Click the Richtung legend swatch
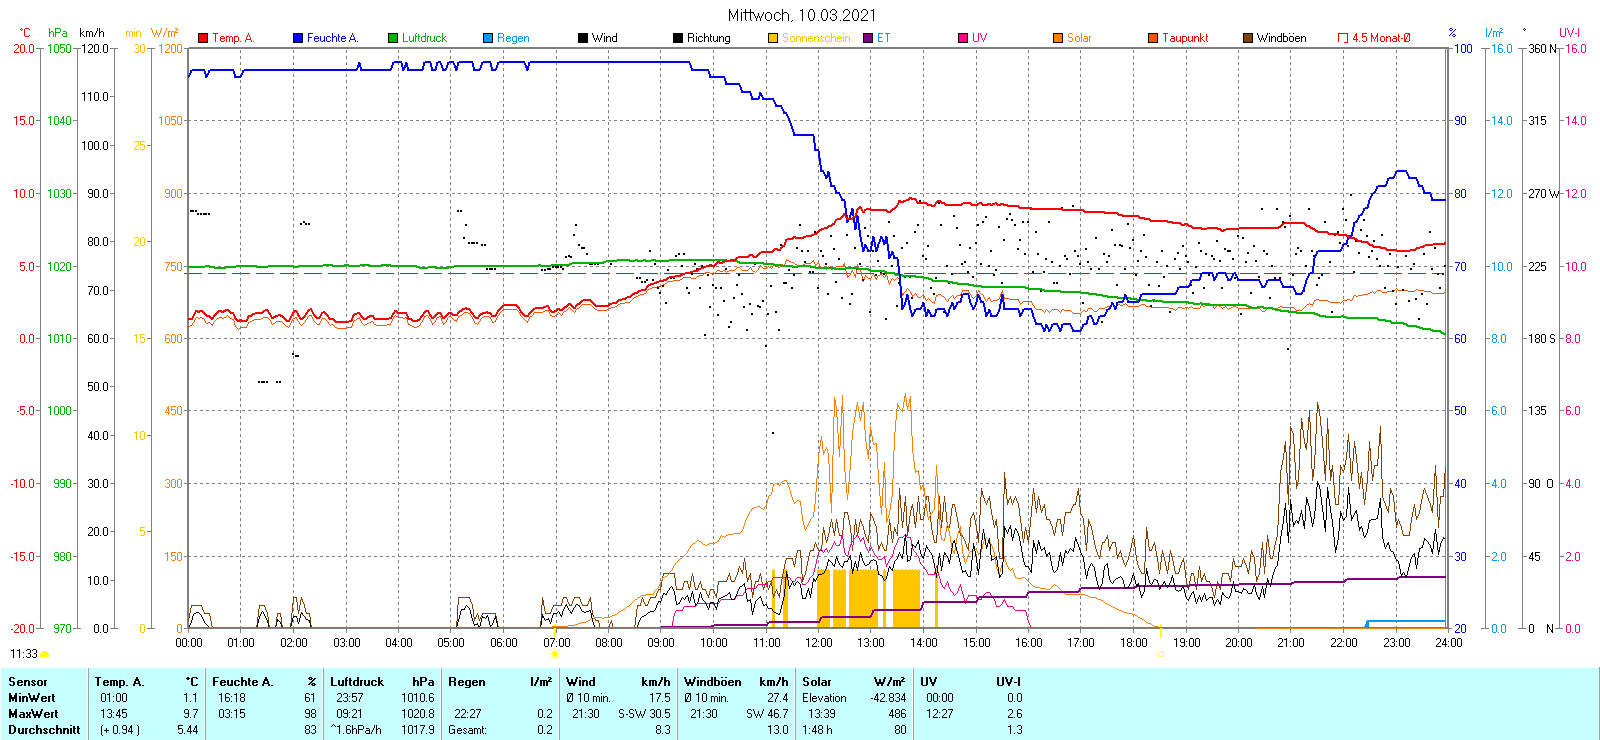Screen dimensions: 1600x740 pos(678,38)
